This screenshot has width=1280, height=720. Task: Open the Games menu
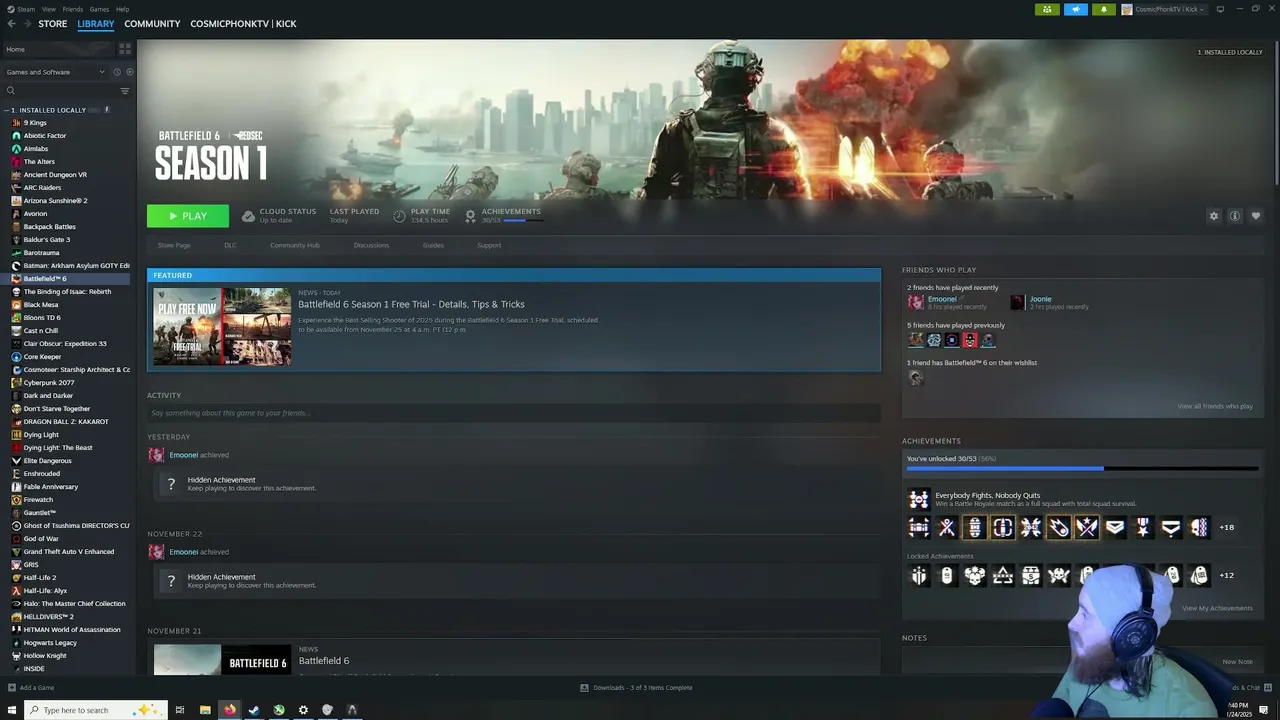pyautogui.click(x=99, y=9)
